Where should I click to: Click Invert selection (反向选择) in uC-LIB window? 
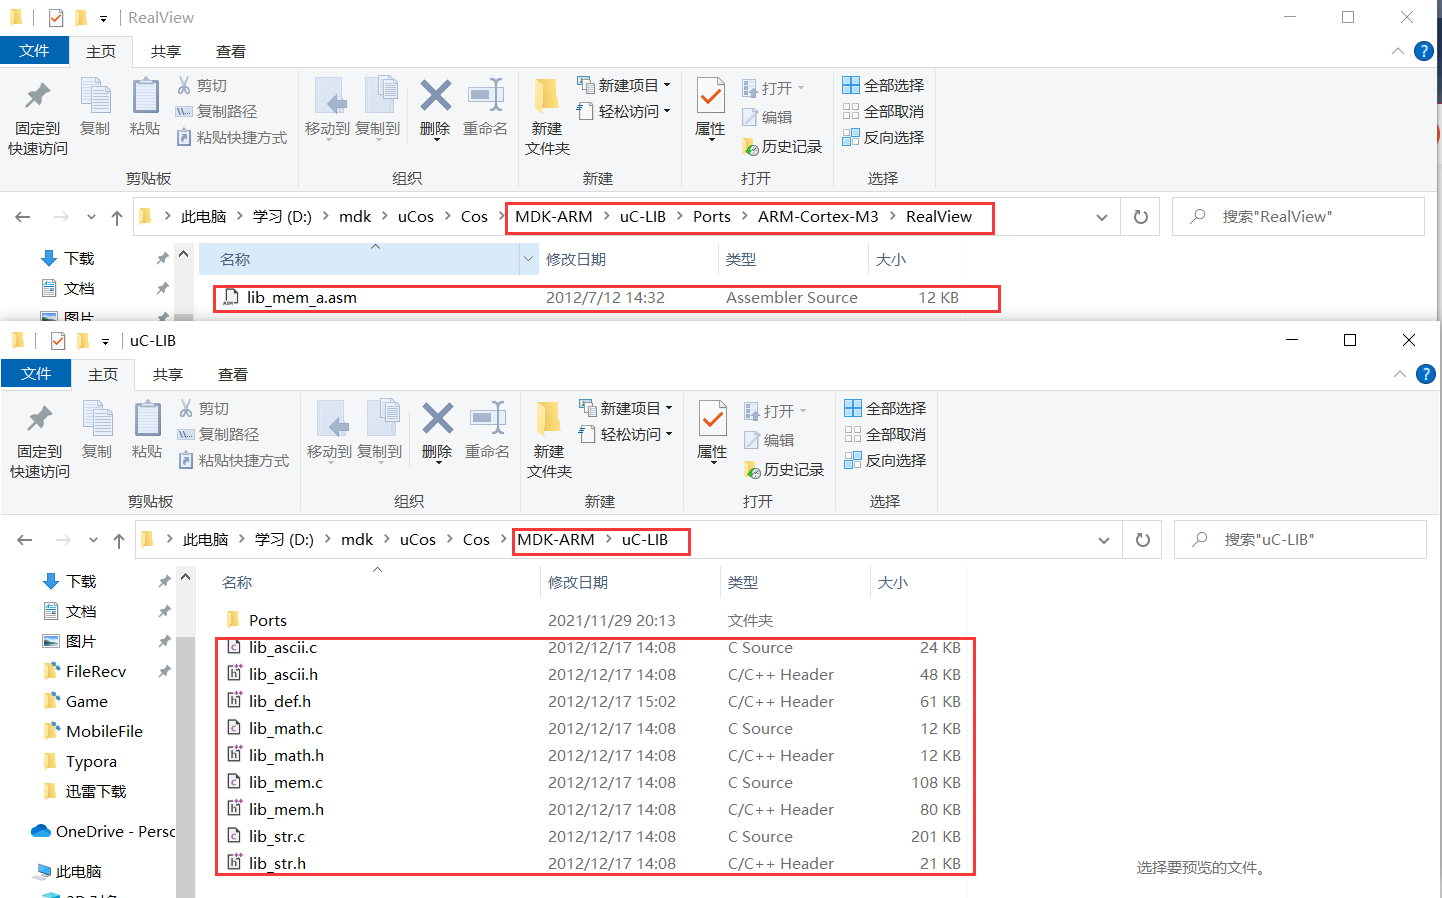(x=885, y=460)
